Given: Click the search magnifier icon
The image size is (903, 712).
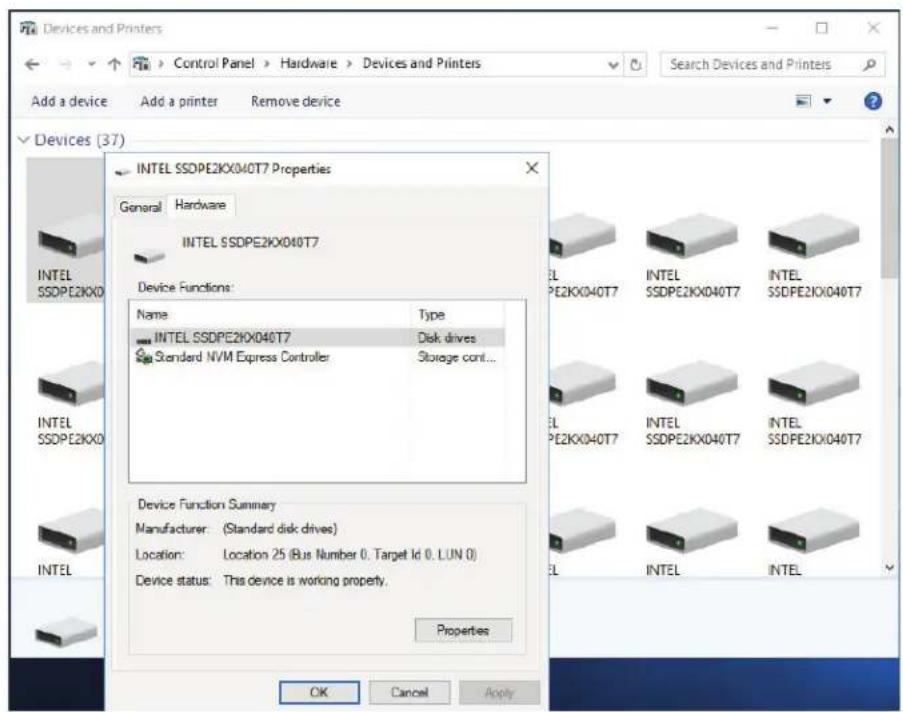Looking at the screenshot, I should click(x=870, y=65).
